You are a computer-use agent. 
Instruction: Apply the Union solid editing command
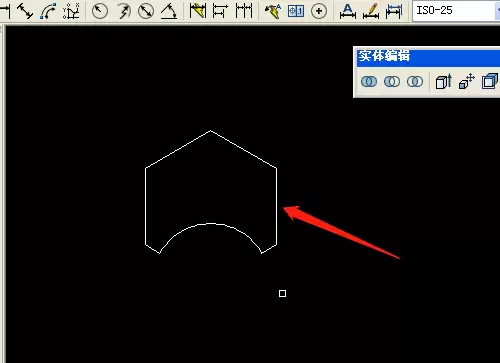(369, 81)
